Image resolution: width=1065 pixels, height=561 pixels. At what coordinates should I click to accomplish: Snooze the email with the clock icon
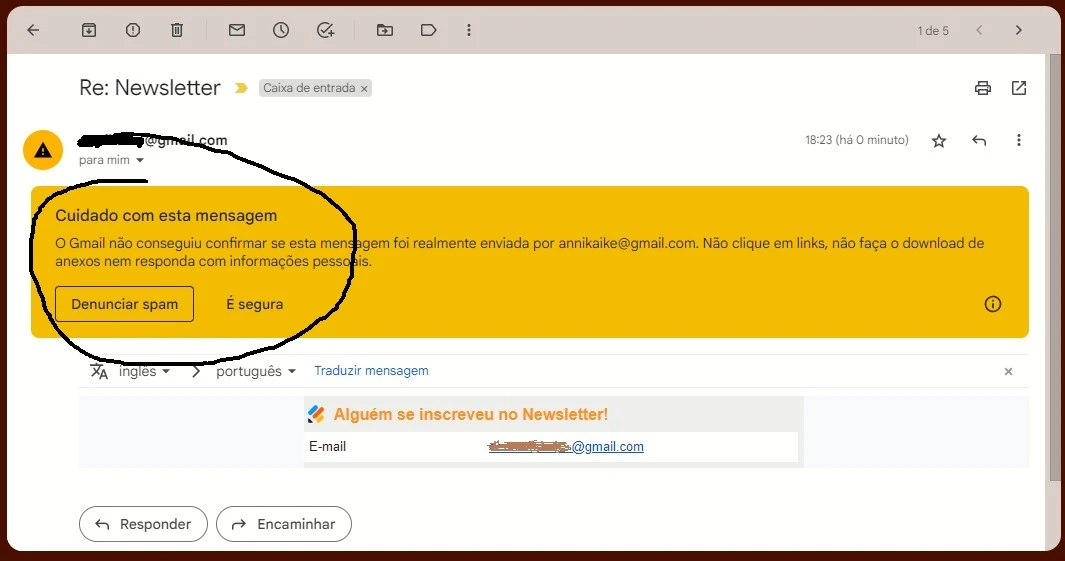click(x=281, y=30)
